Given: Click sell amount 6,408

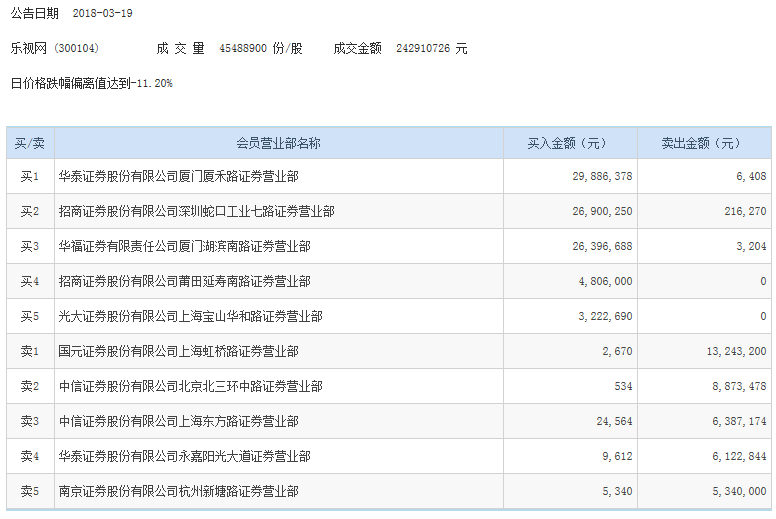Looking at the screenshot, I should (751, 176).
